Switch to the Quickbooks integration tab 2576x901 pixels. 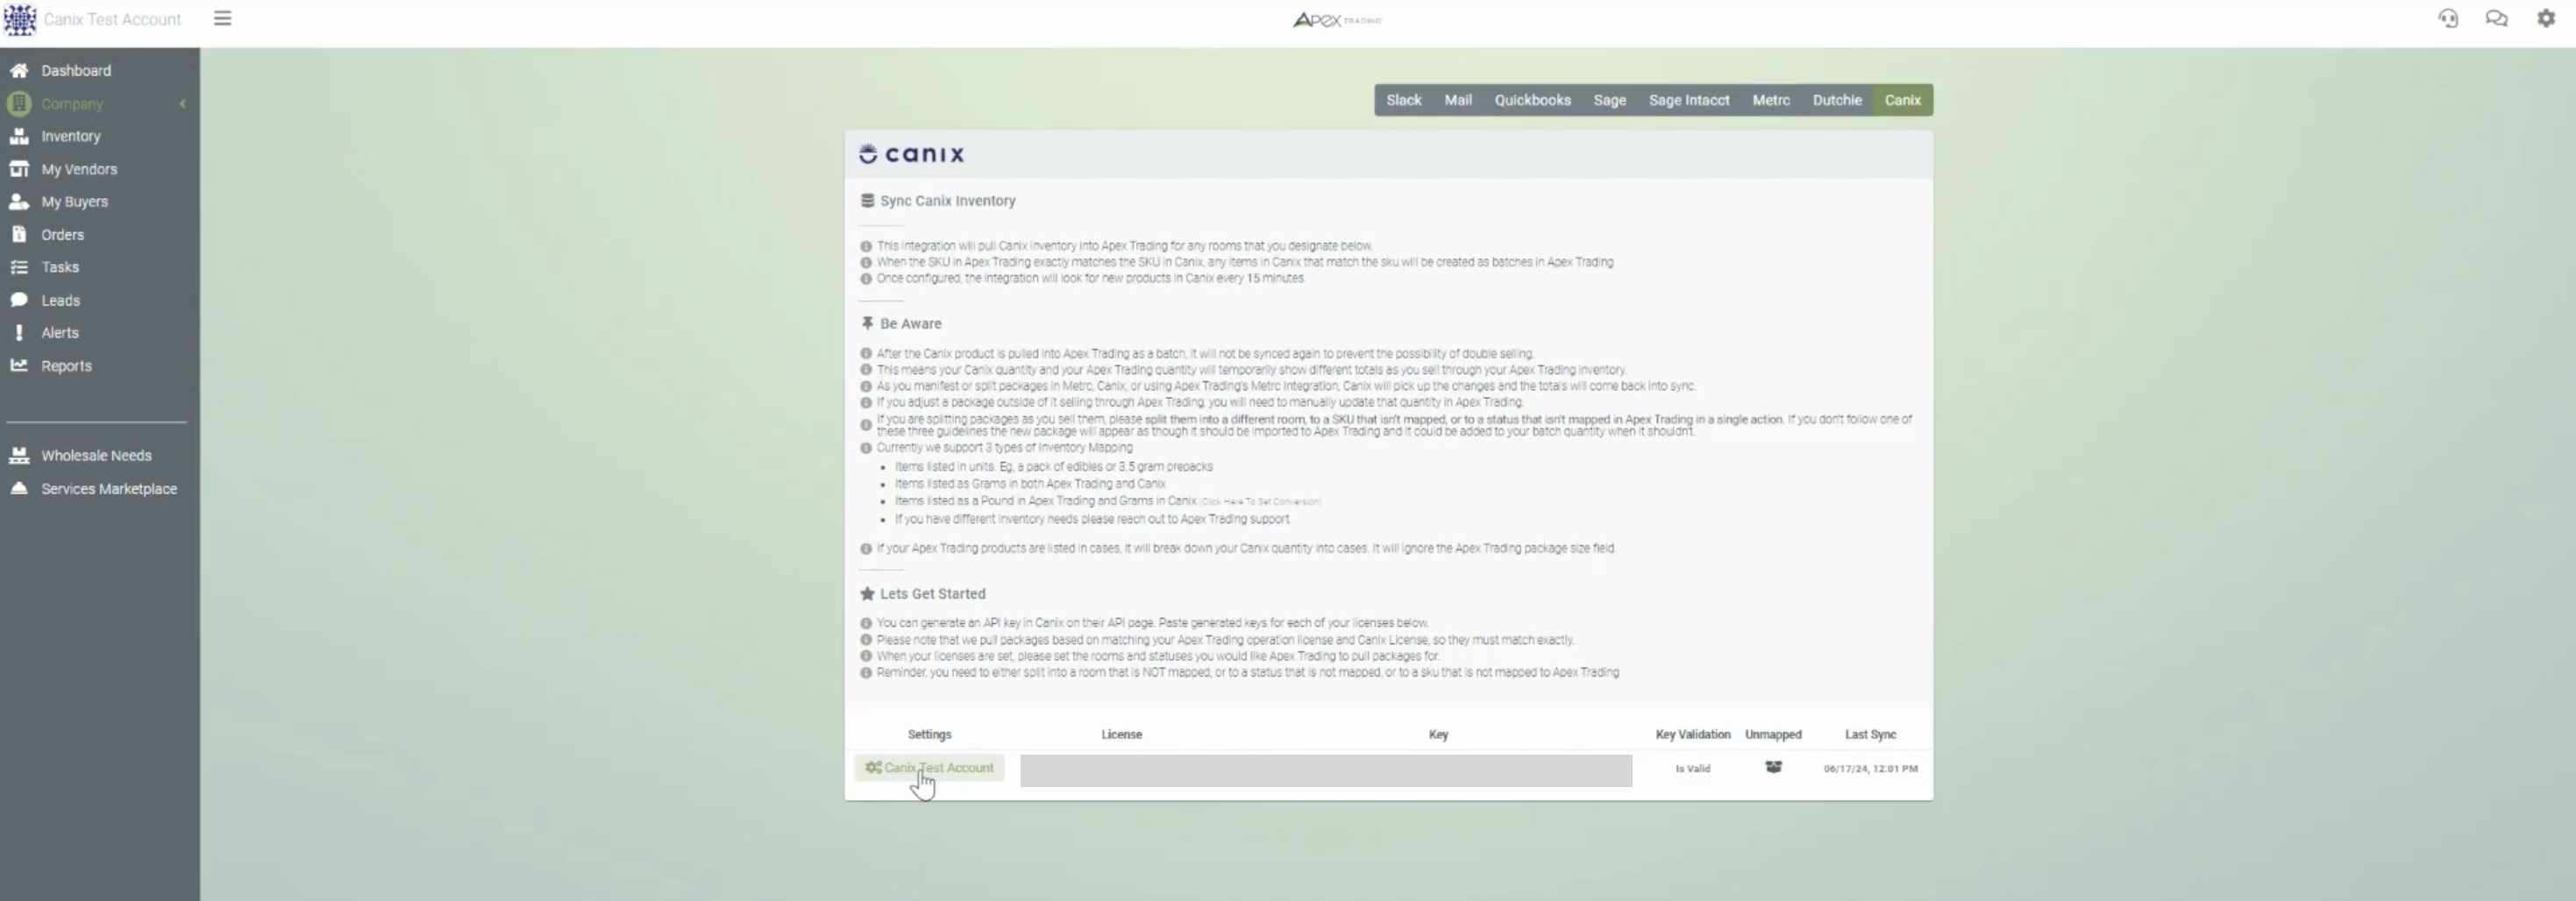pos(1532,100)
